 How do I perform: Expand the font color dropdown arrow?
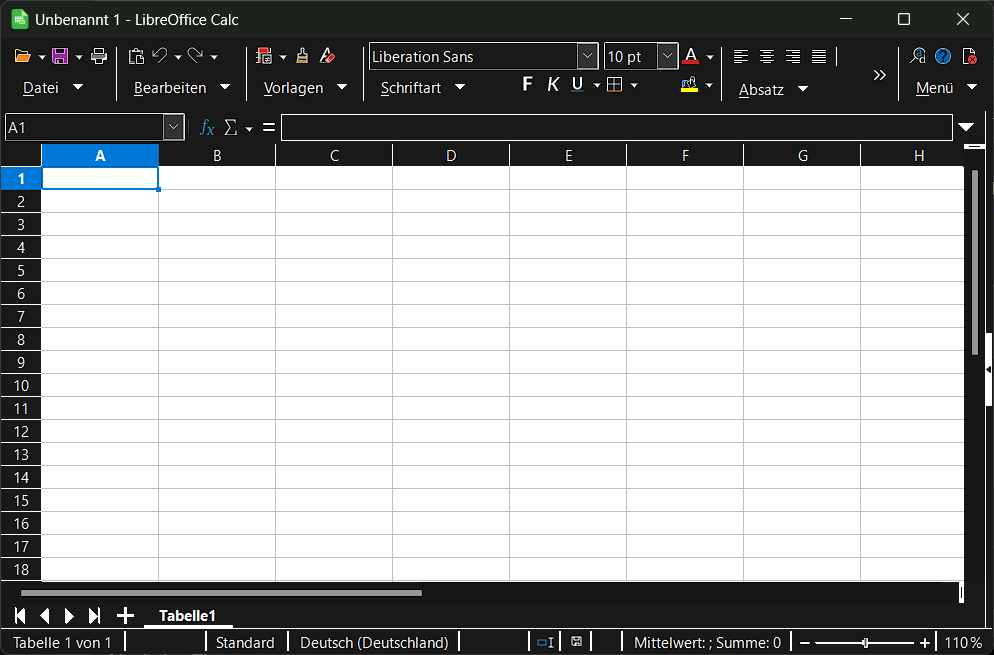click(710, 57)
